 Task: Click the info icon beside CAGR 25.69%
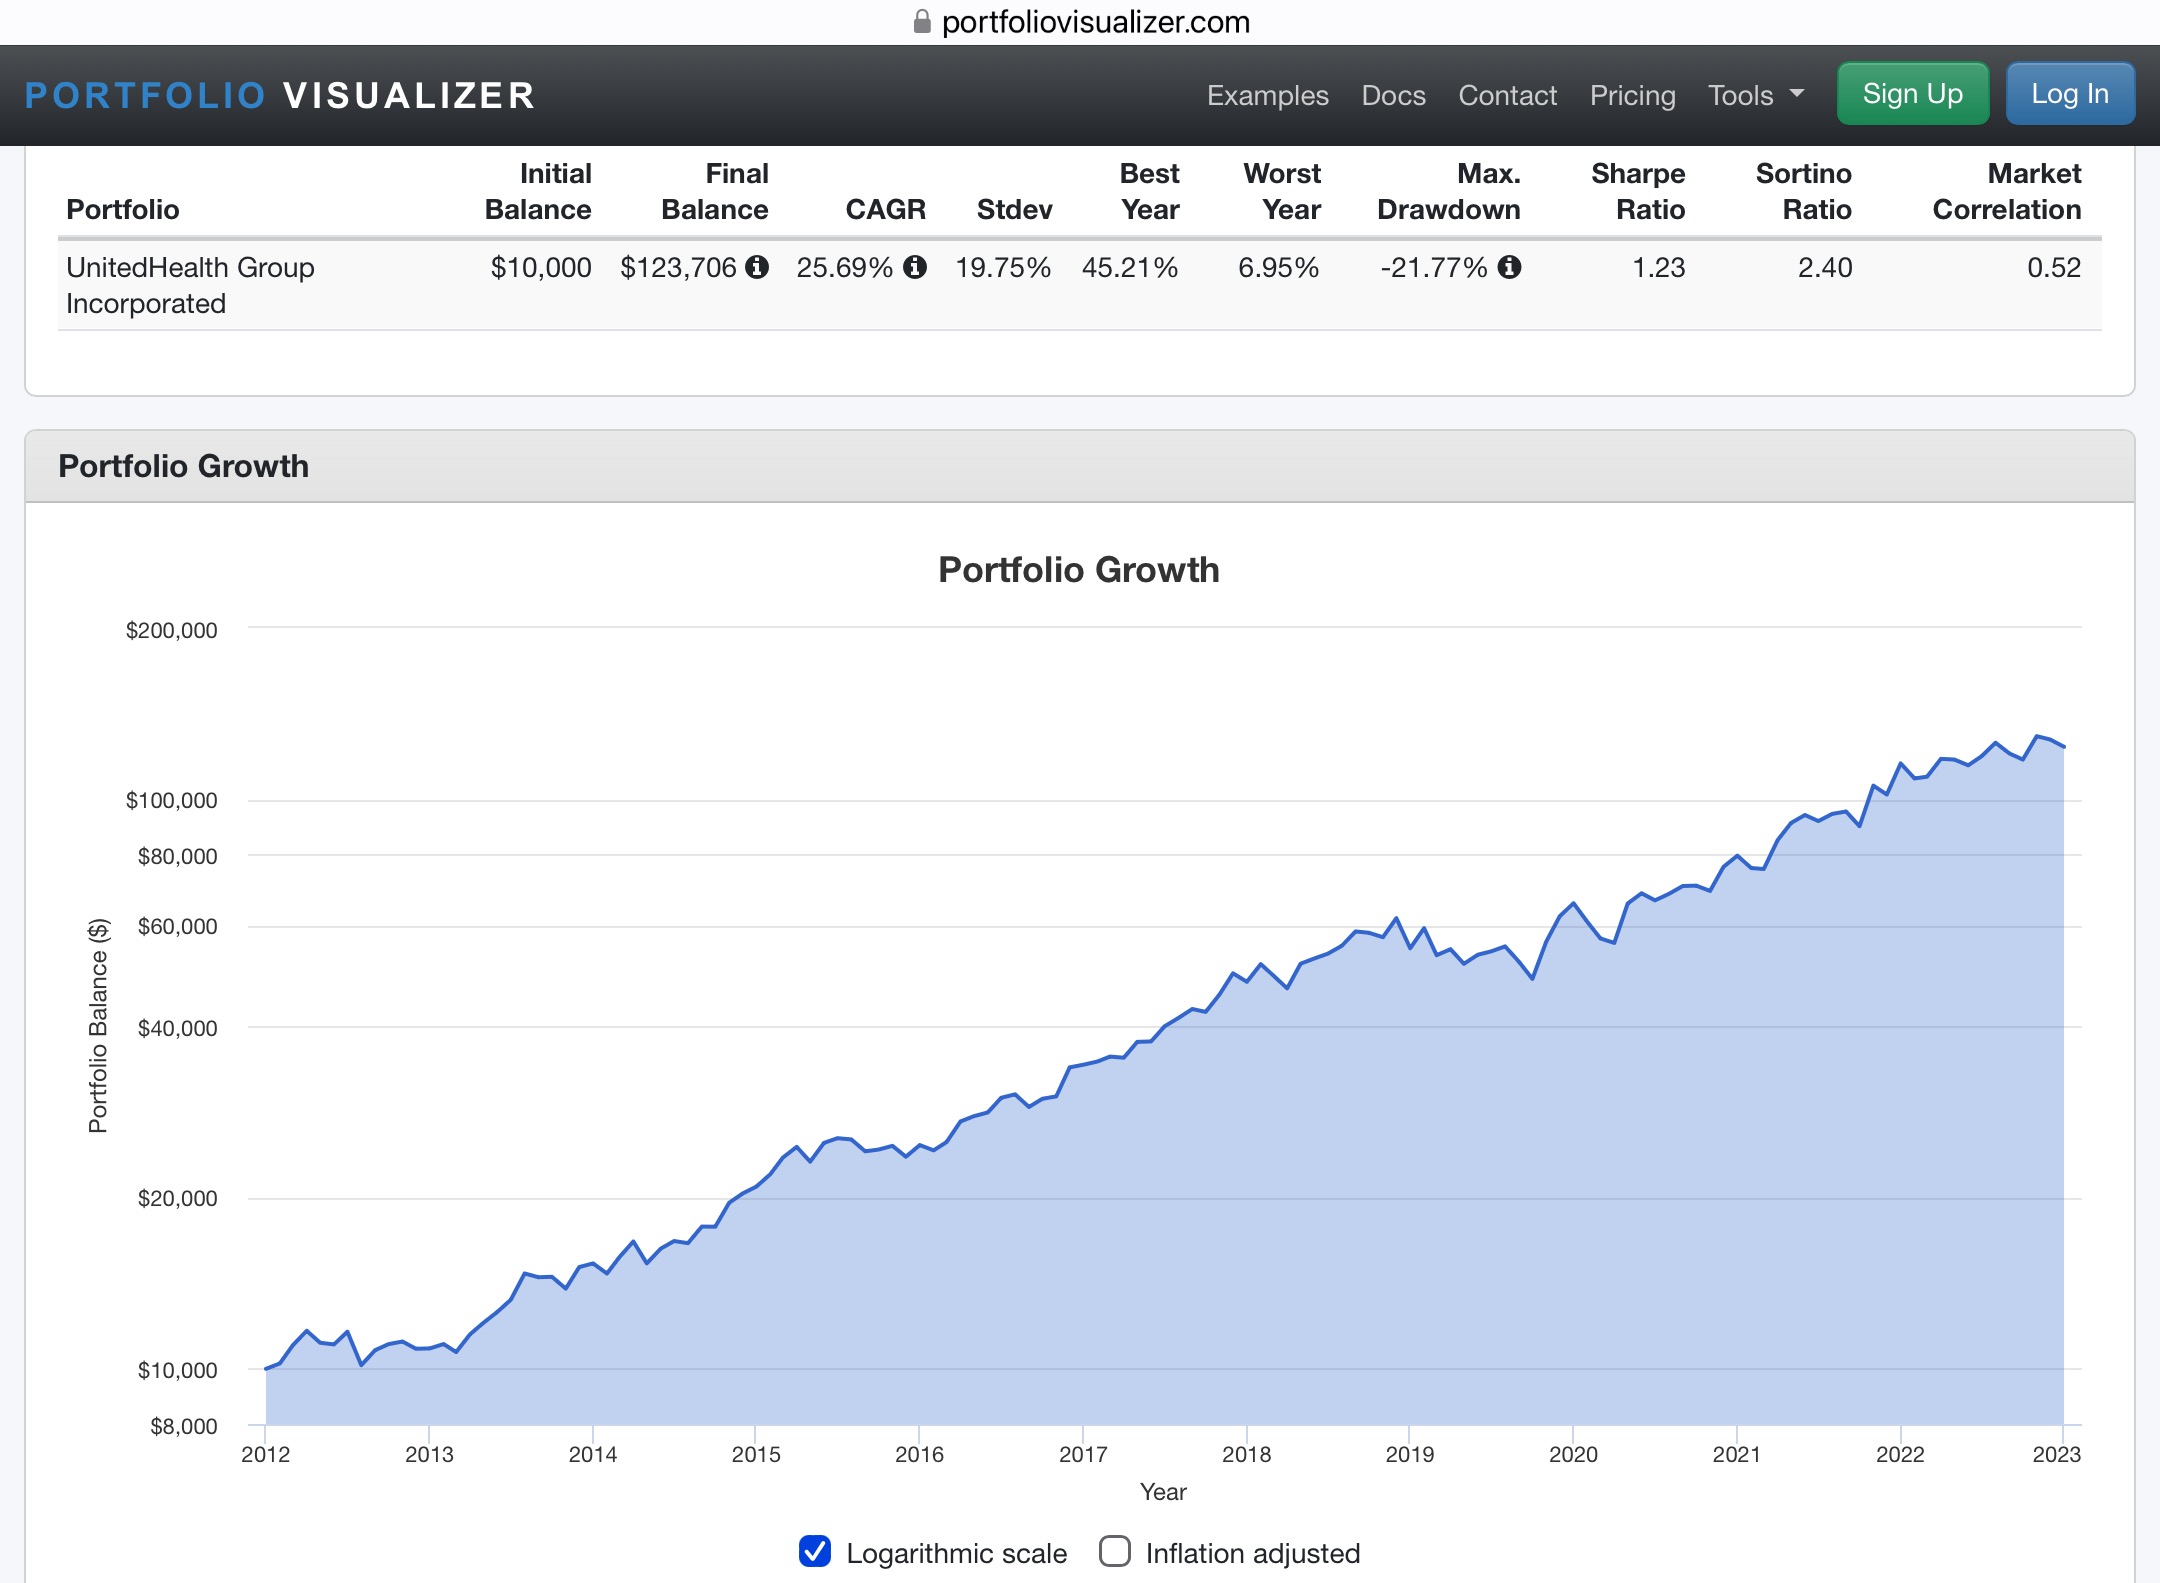coord(915,267)
